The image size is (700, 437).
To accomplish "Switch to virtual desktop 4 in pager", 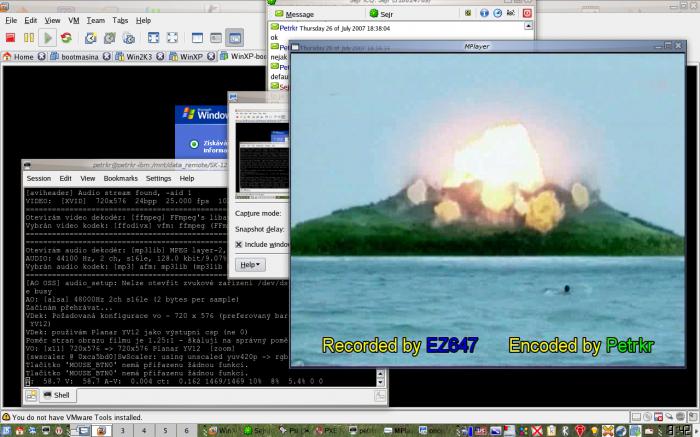I will pos(144,431).
